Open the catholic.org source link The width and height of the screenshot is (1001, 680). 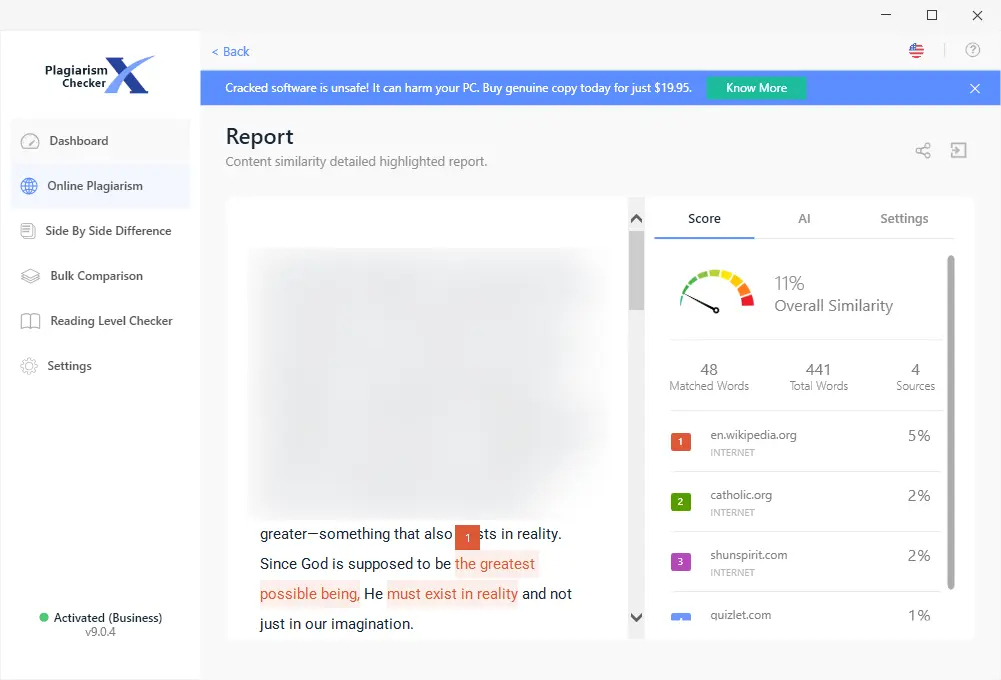(x=741, y=495)
